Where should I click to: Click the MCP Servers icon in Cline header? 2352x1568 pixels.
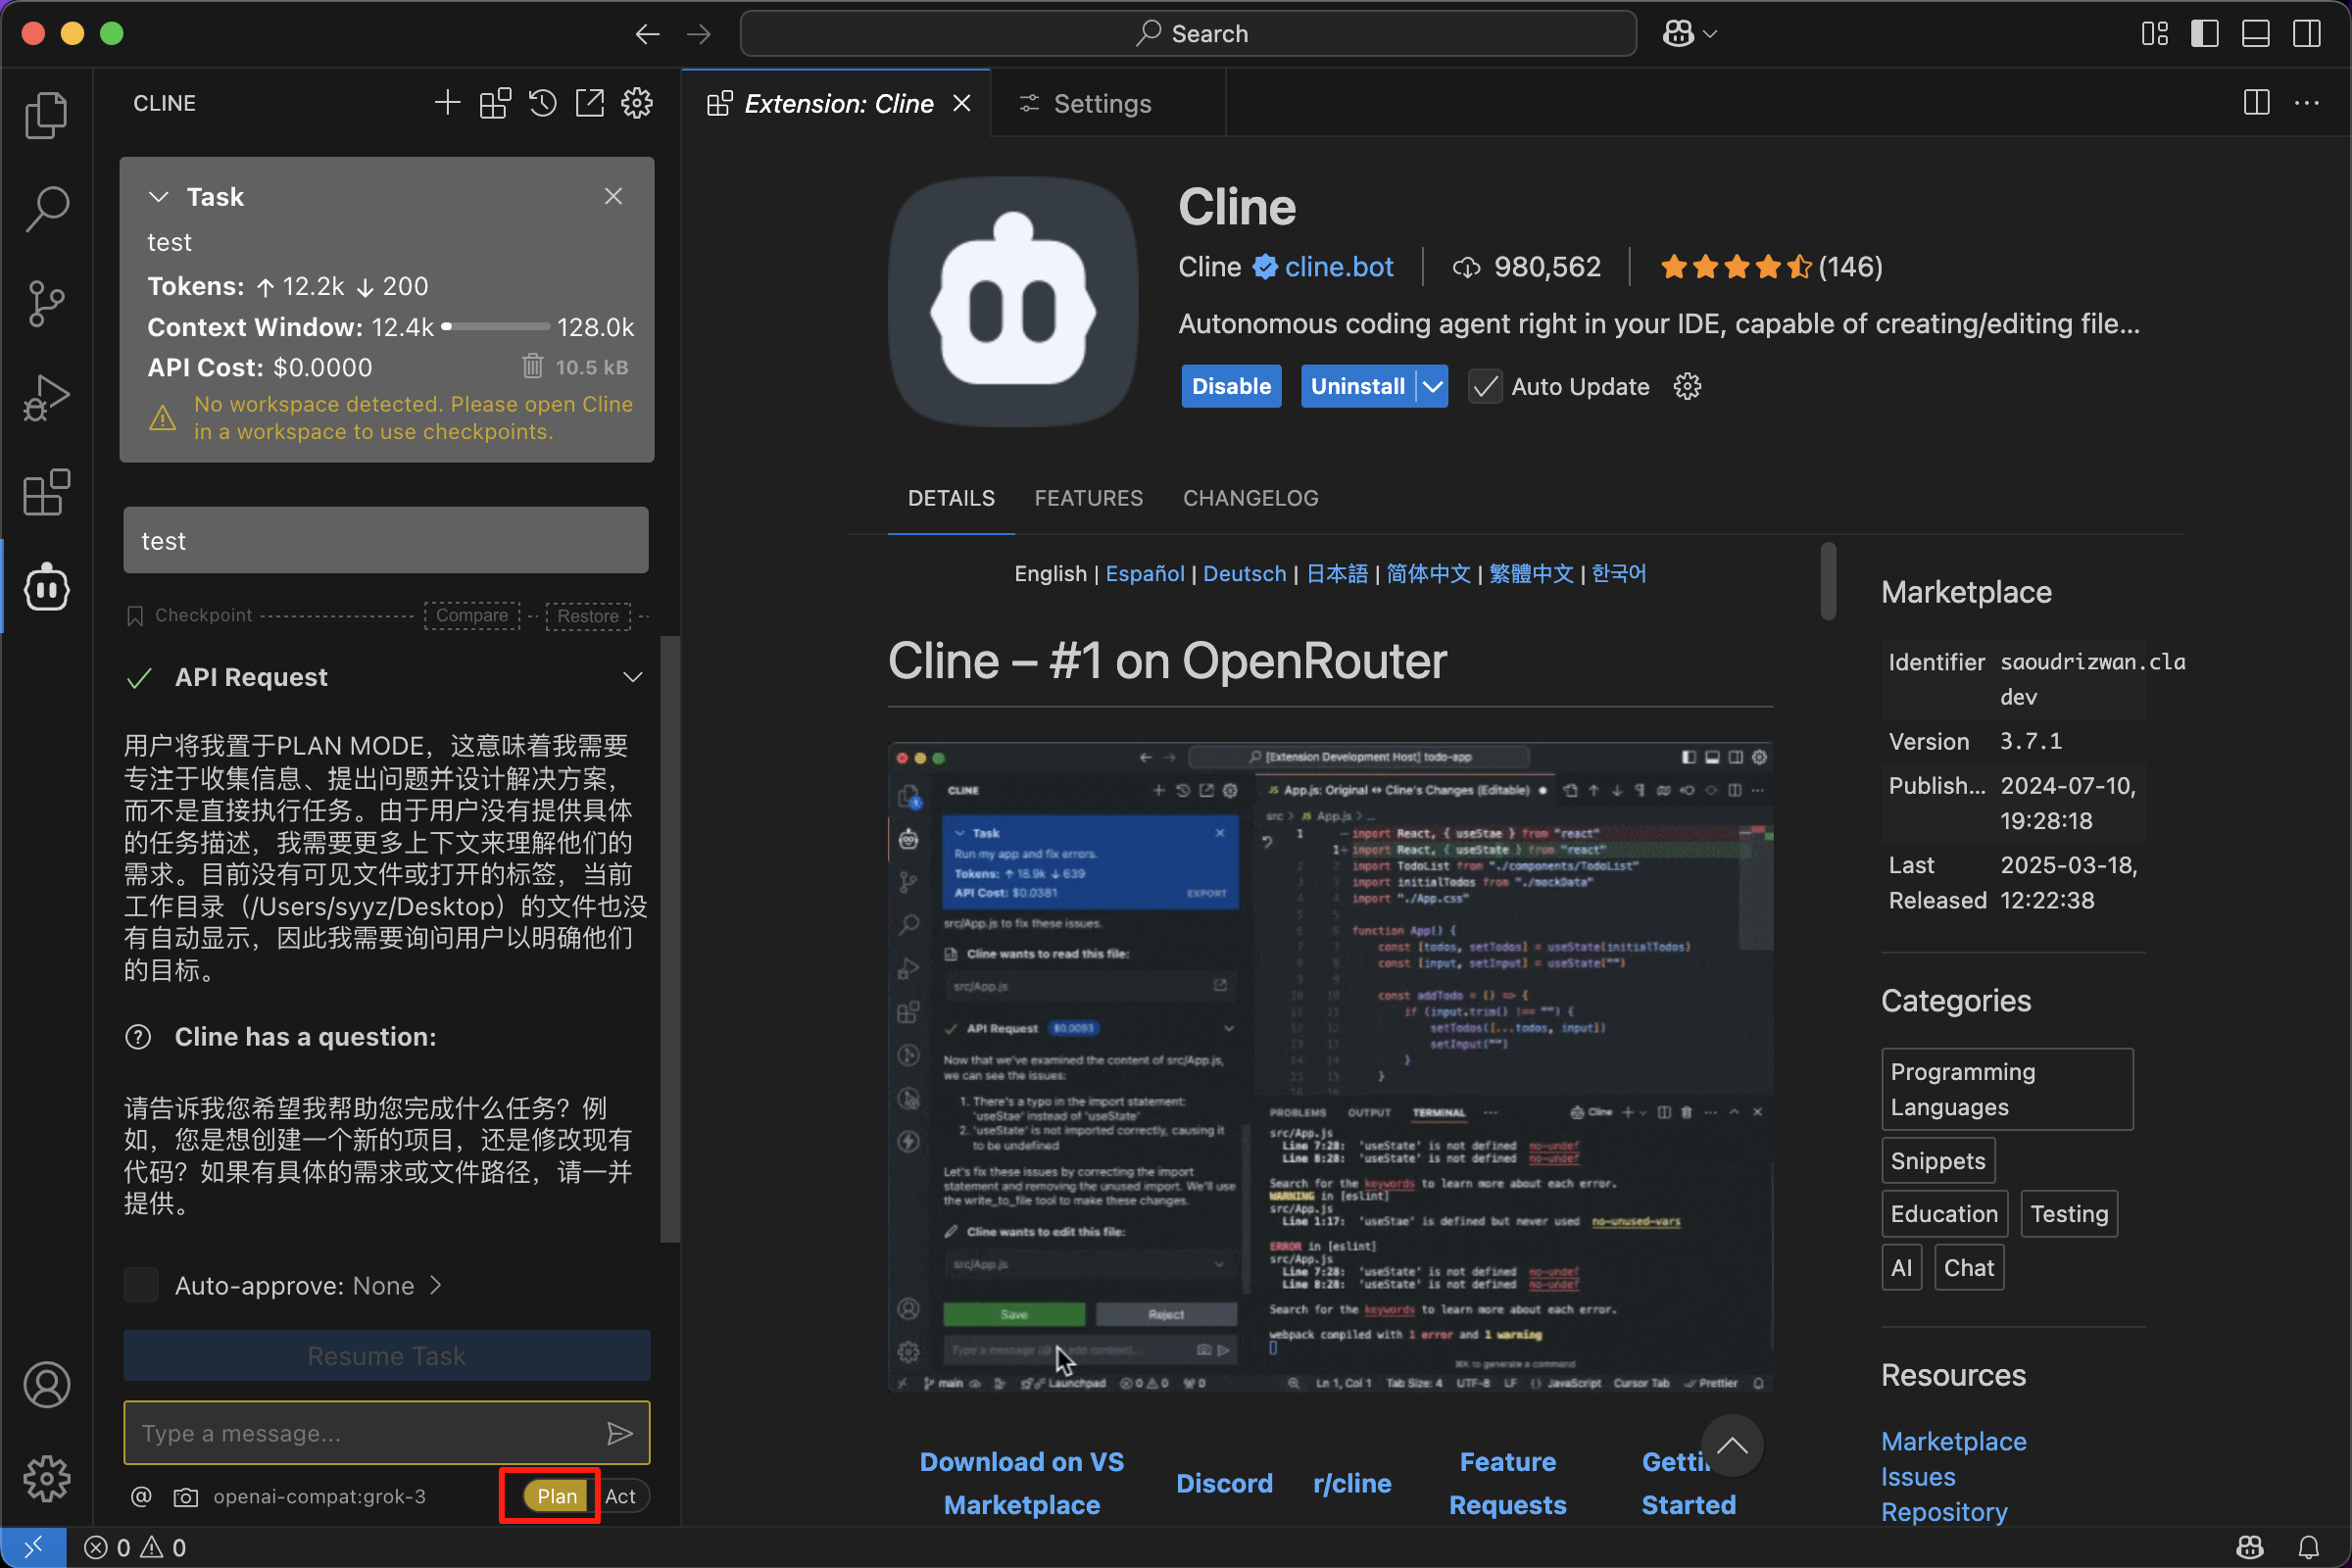495,103
